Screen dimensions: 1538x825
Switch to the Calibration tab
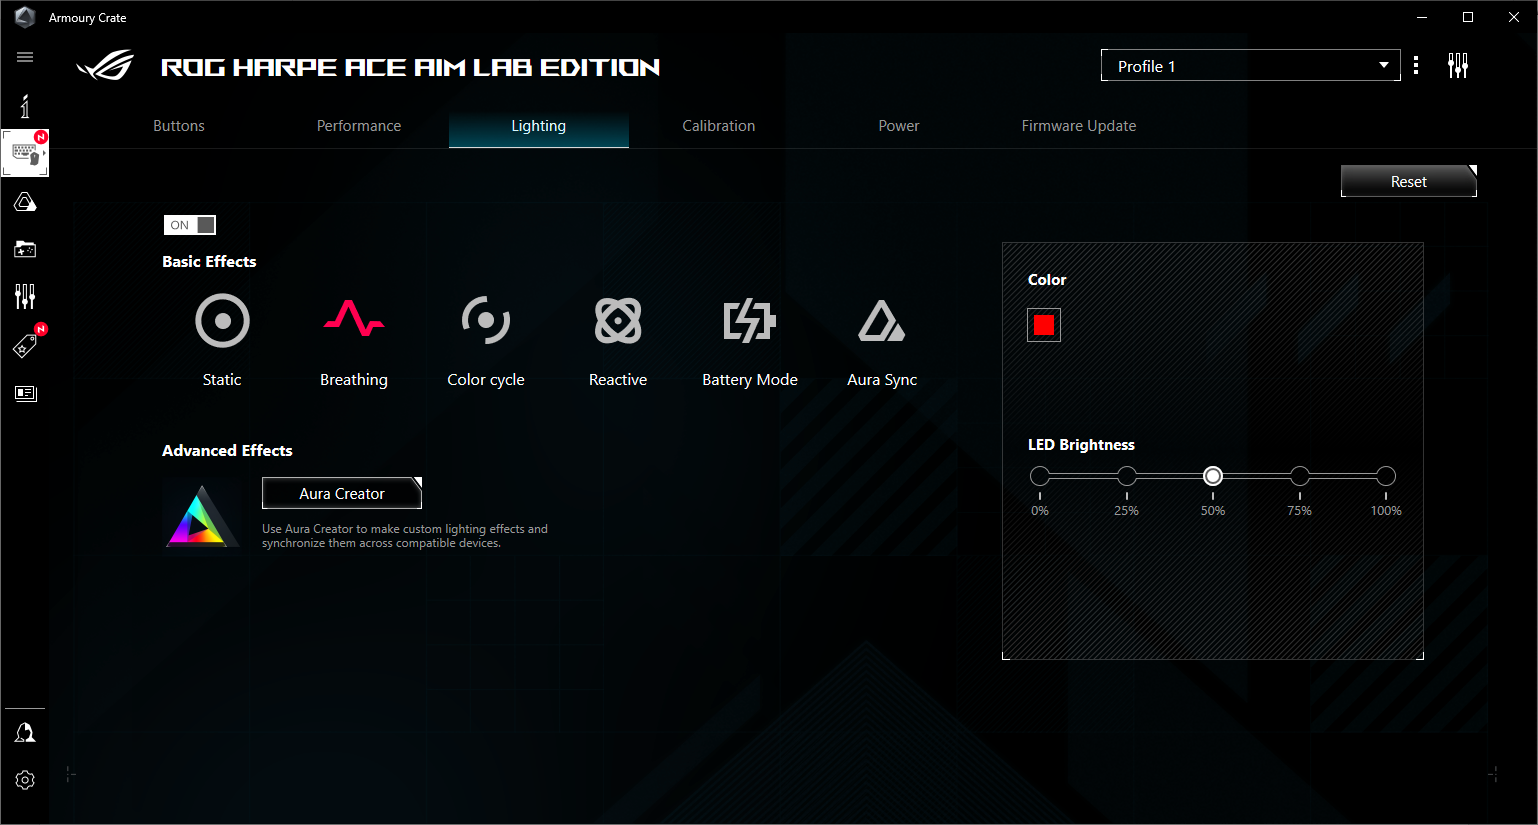coord(719,126)
